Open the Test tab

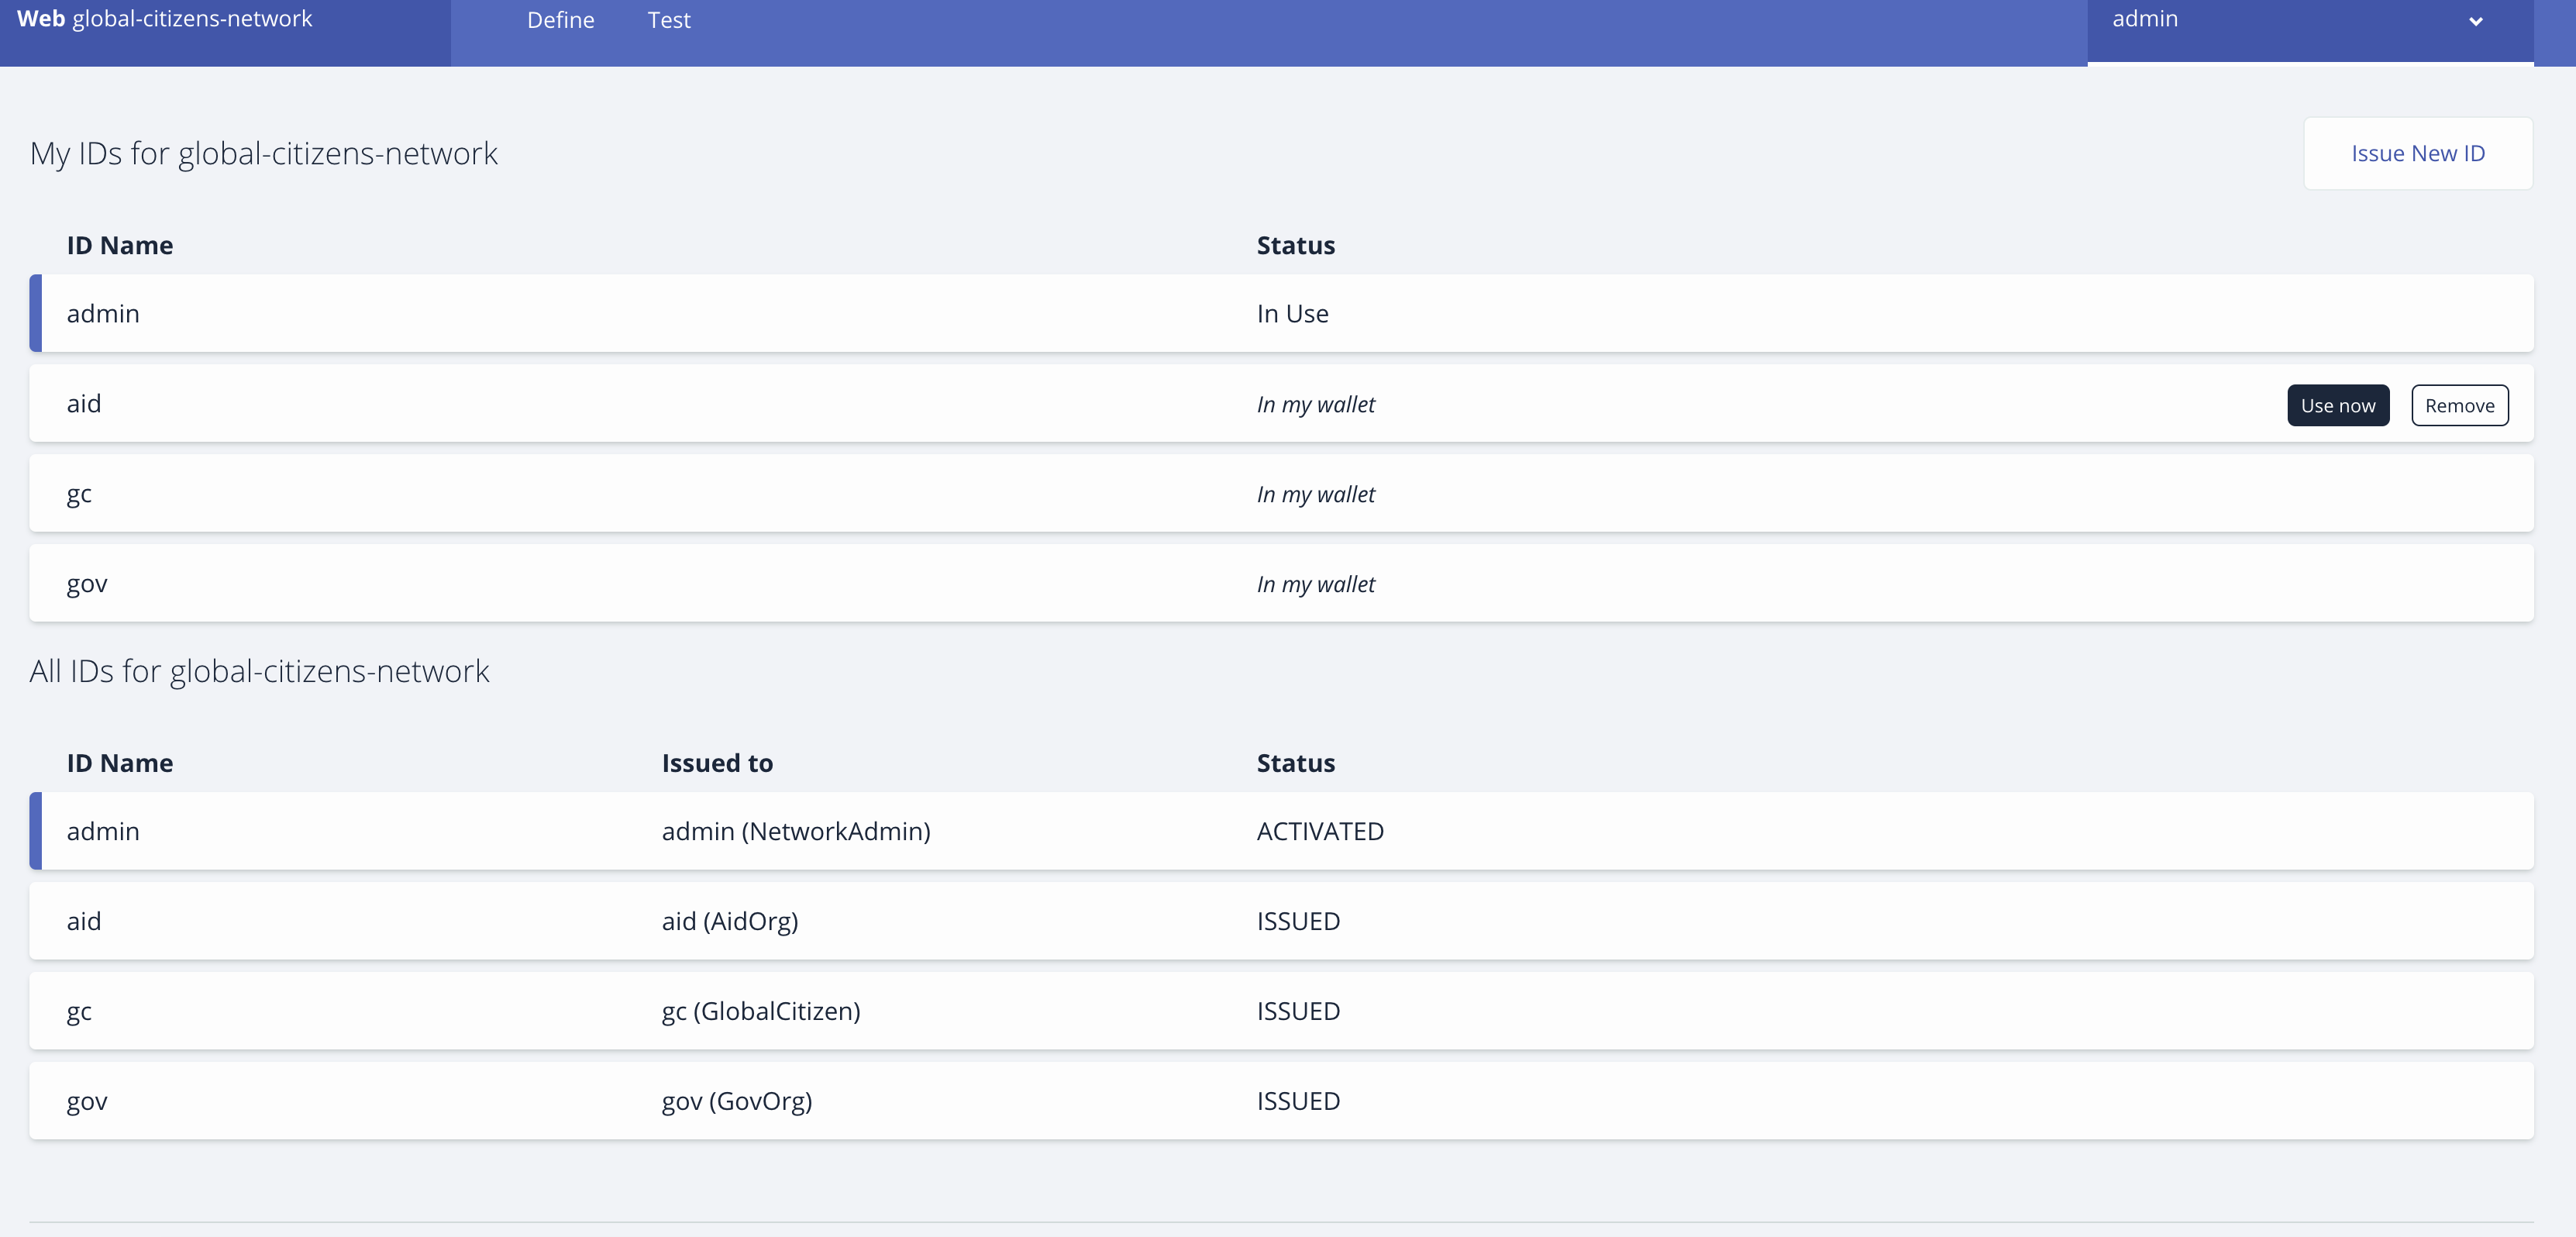pos(668,20)
